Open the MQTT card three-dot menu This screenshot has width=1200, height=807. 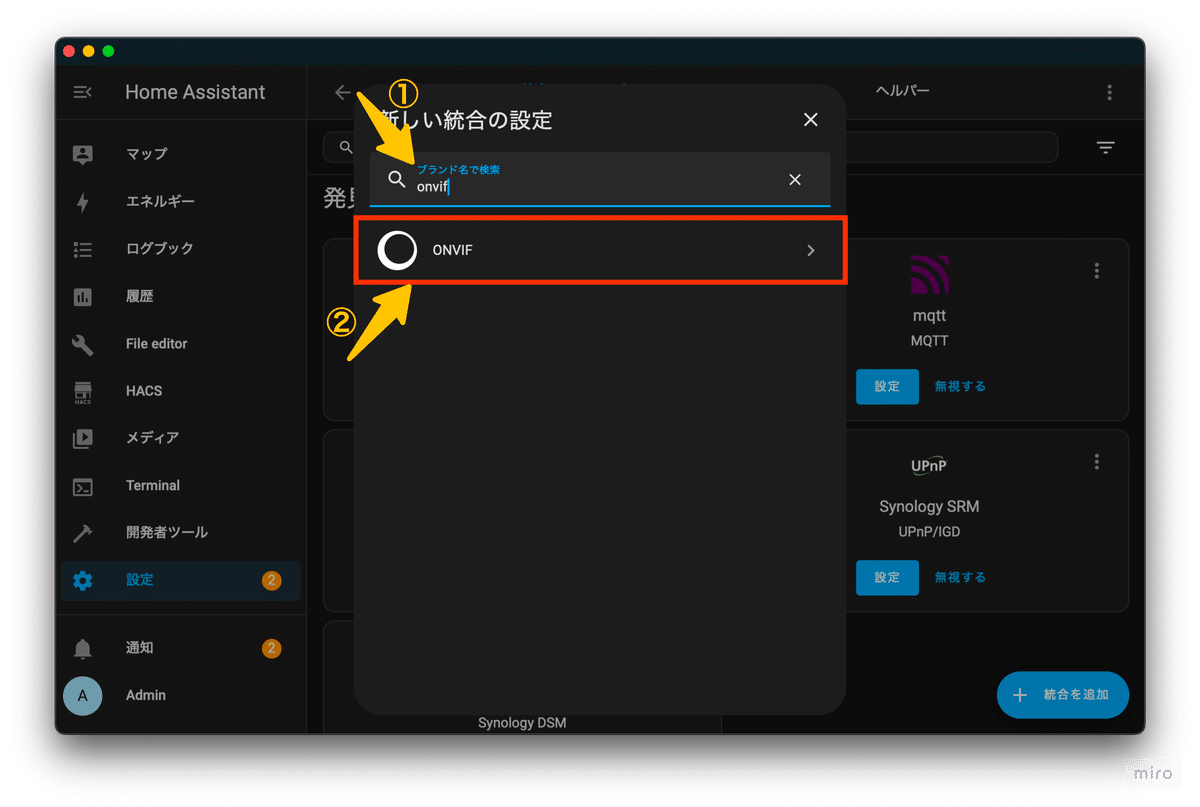coord(1097,271)
